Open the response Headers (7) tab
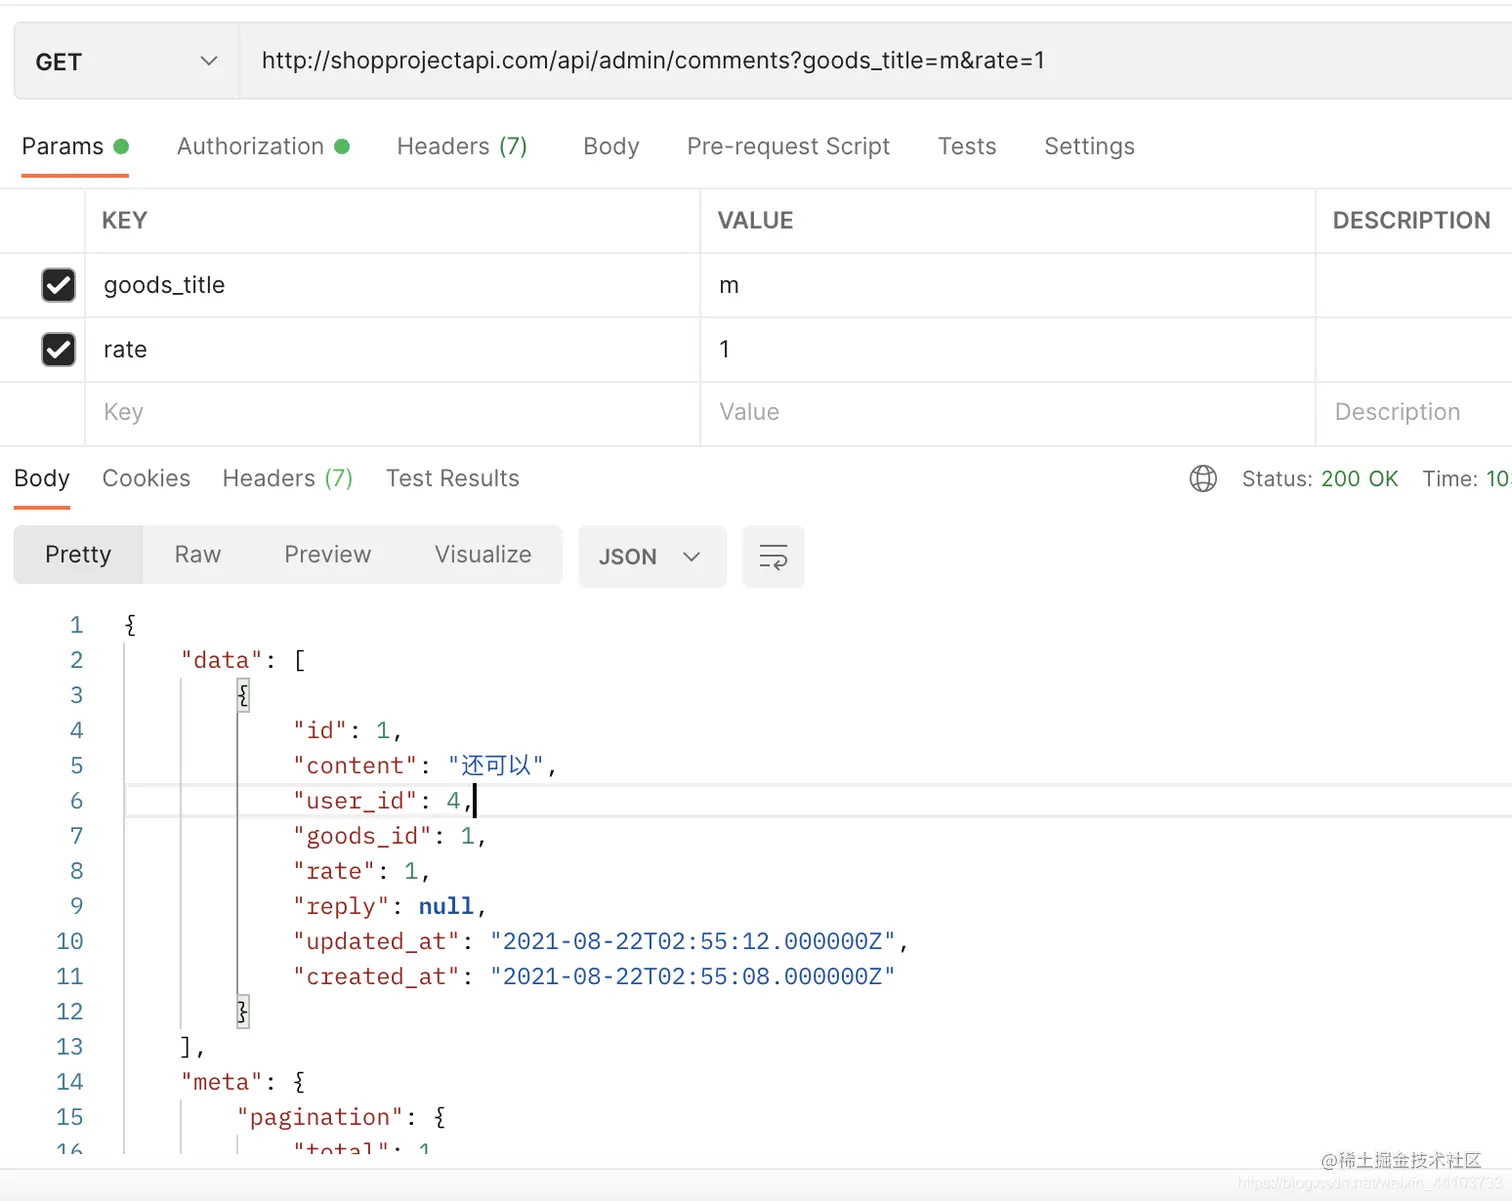This screenshot has height=1201, width=1512. (x=288, y=478)
